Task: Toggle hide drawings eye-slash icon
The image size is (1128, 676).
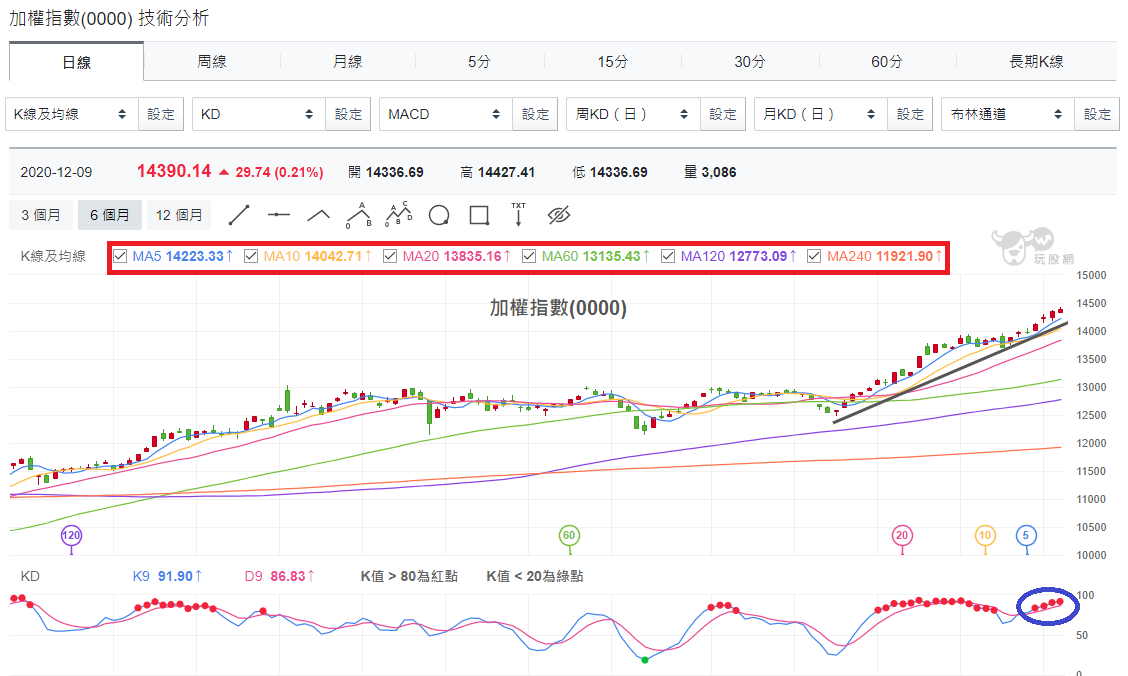Action: click(559, 215)
